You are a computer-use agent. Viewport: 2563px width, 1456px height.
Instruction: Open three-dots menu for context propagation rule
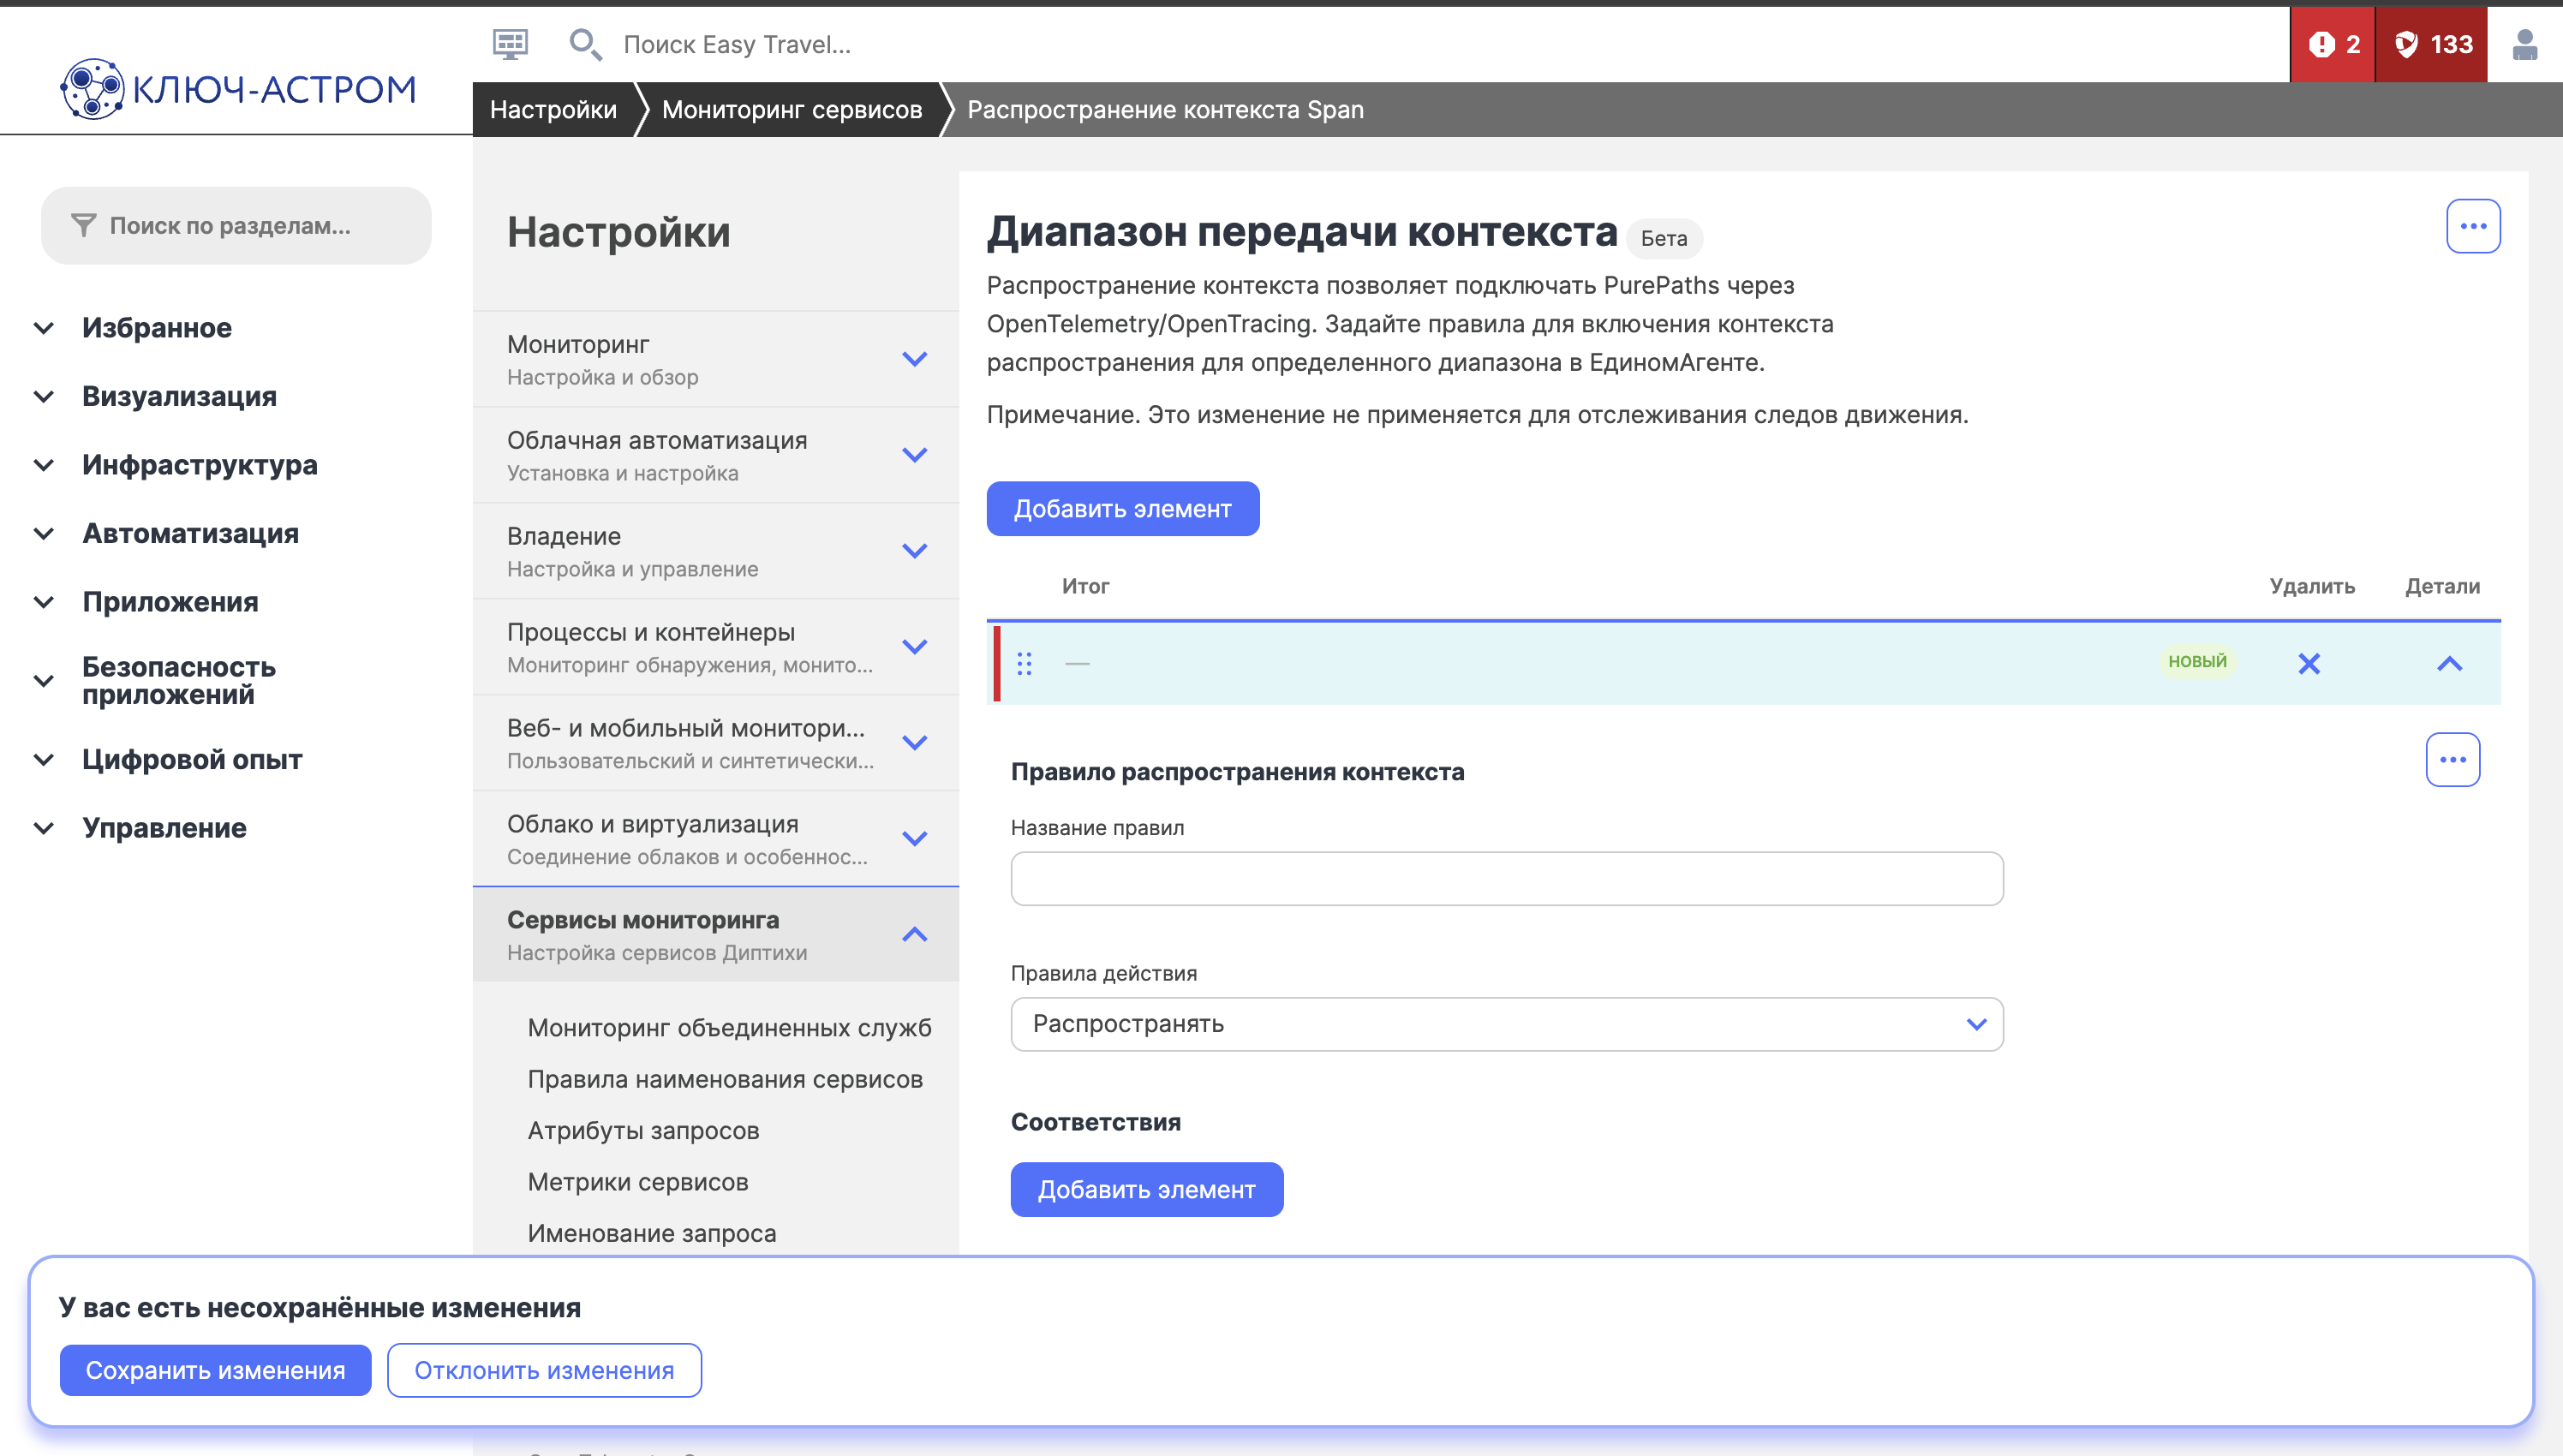click(2452, 760)
